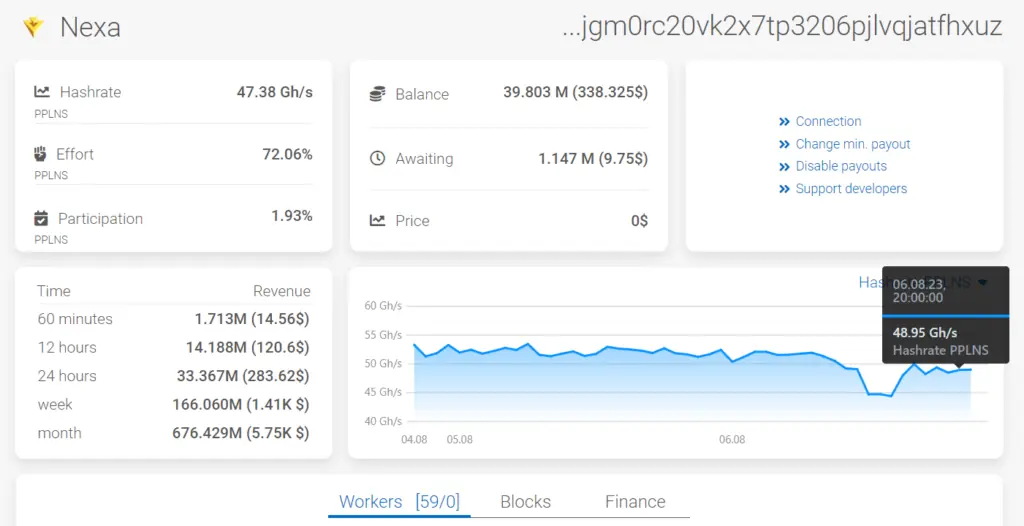Click the 676.429M (5.75K $) value
Image resolution: width=1024 pixels, height=526 pixels.
[x=241, y=433]
